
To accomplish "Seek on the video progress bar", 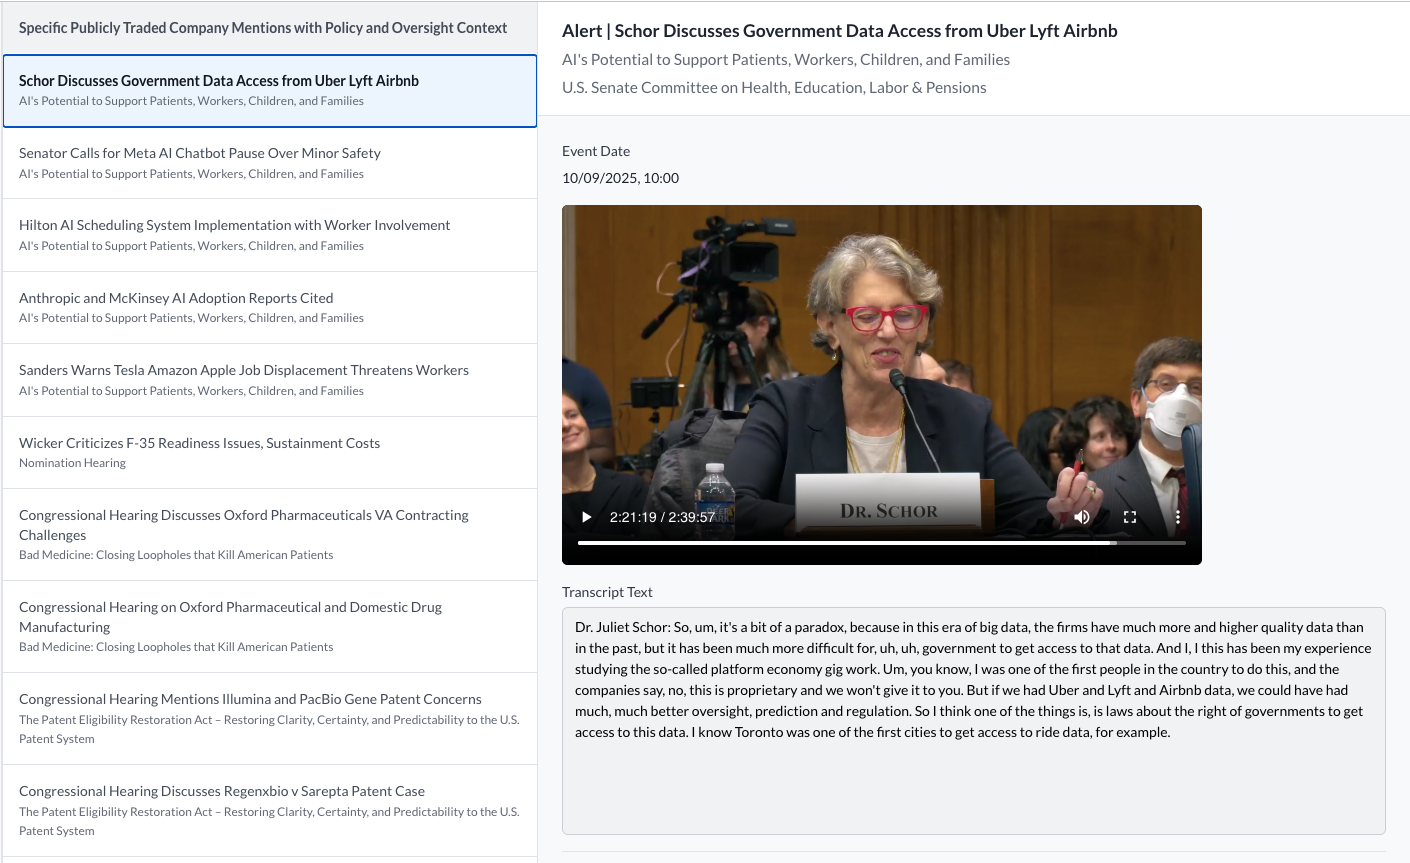I will (882, 543).
